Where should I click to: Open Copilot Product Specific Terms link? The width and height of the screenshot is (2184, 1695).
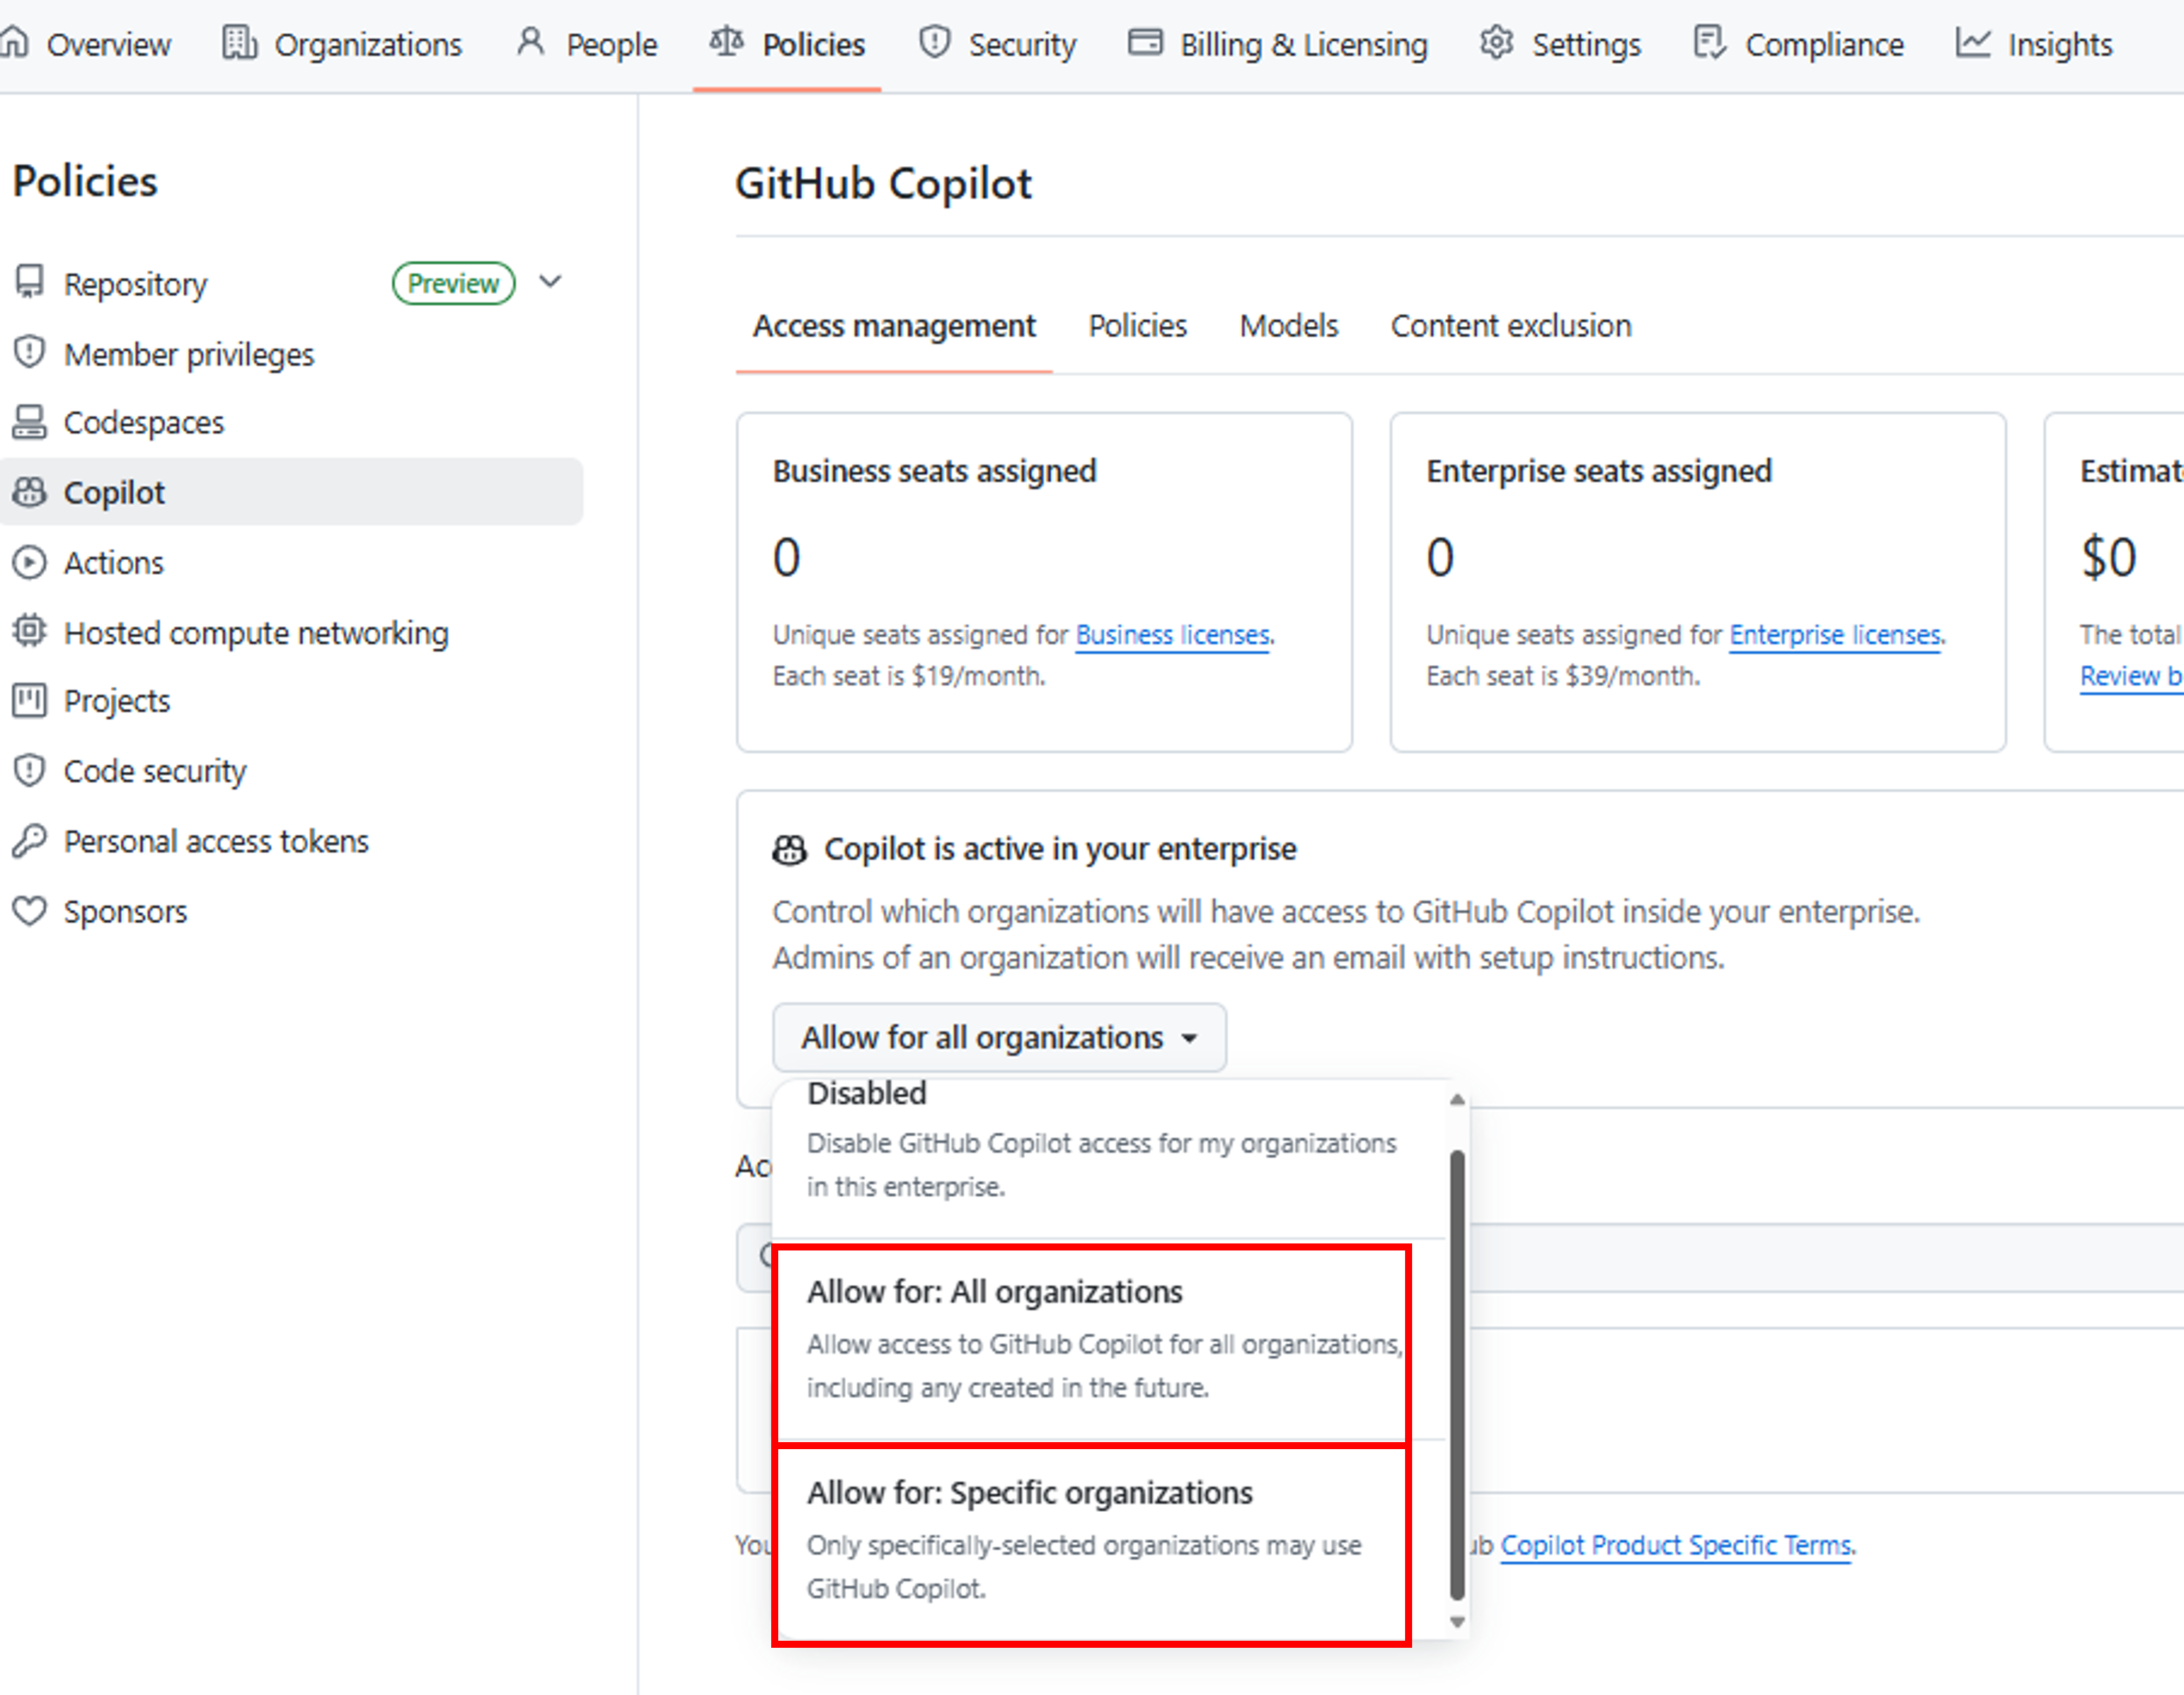[x=1676, y=1545]
